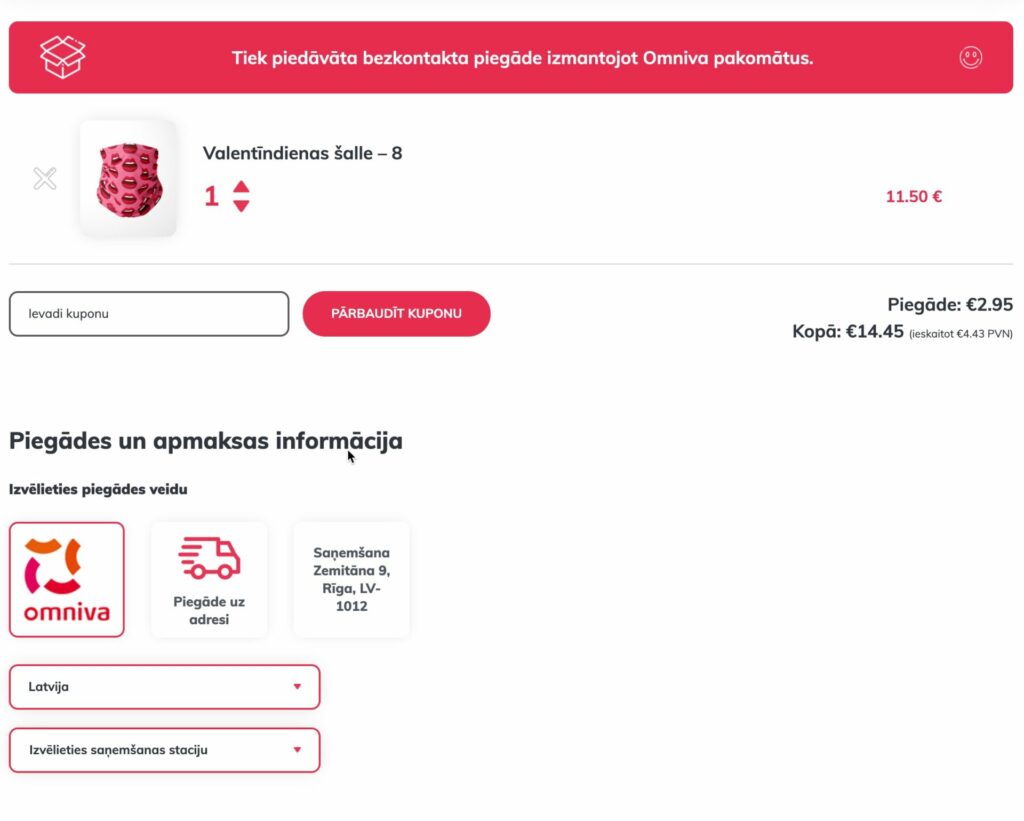Select Omniva delivery method
The width and height of the screenshot is (1024, 821).
click(66, 579)
